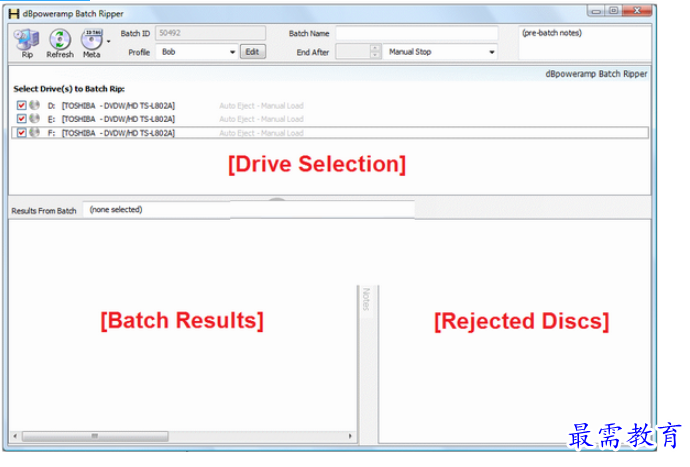
Task: Click the disc icon for drive F:
Action: click(34, 132)
